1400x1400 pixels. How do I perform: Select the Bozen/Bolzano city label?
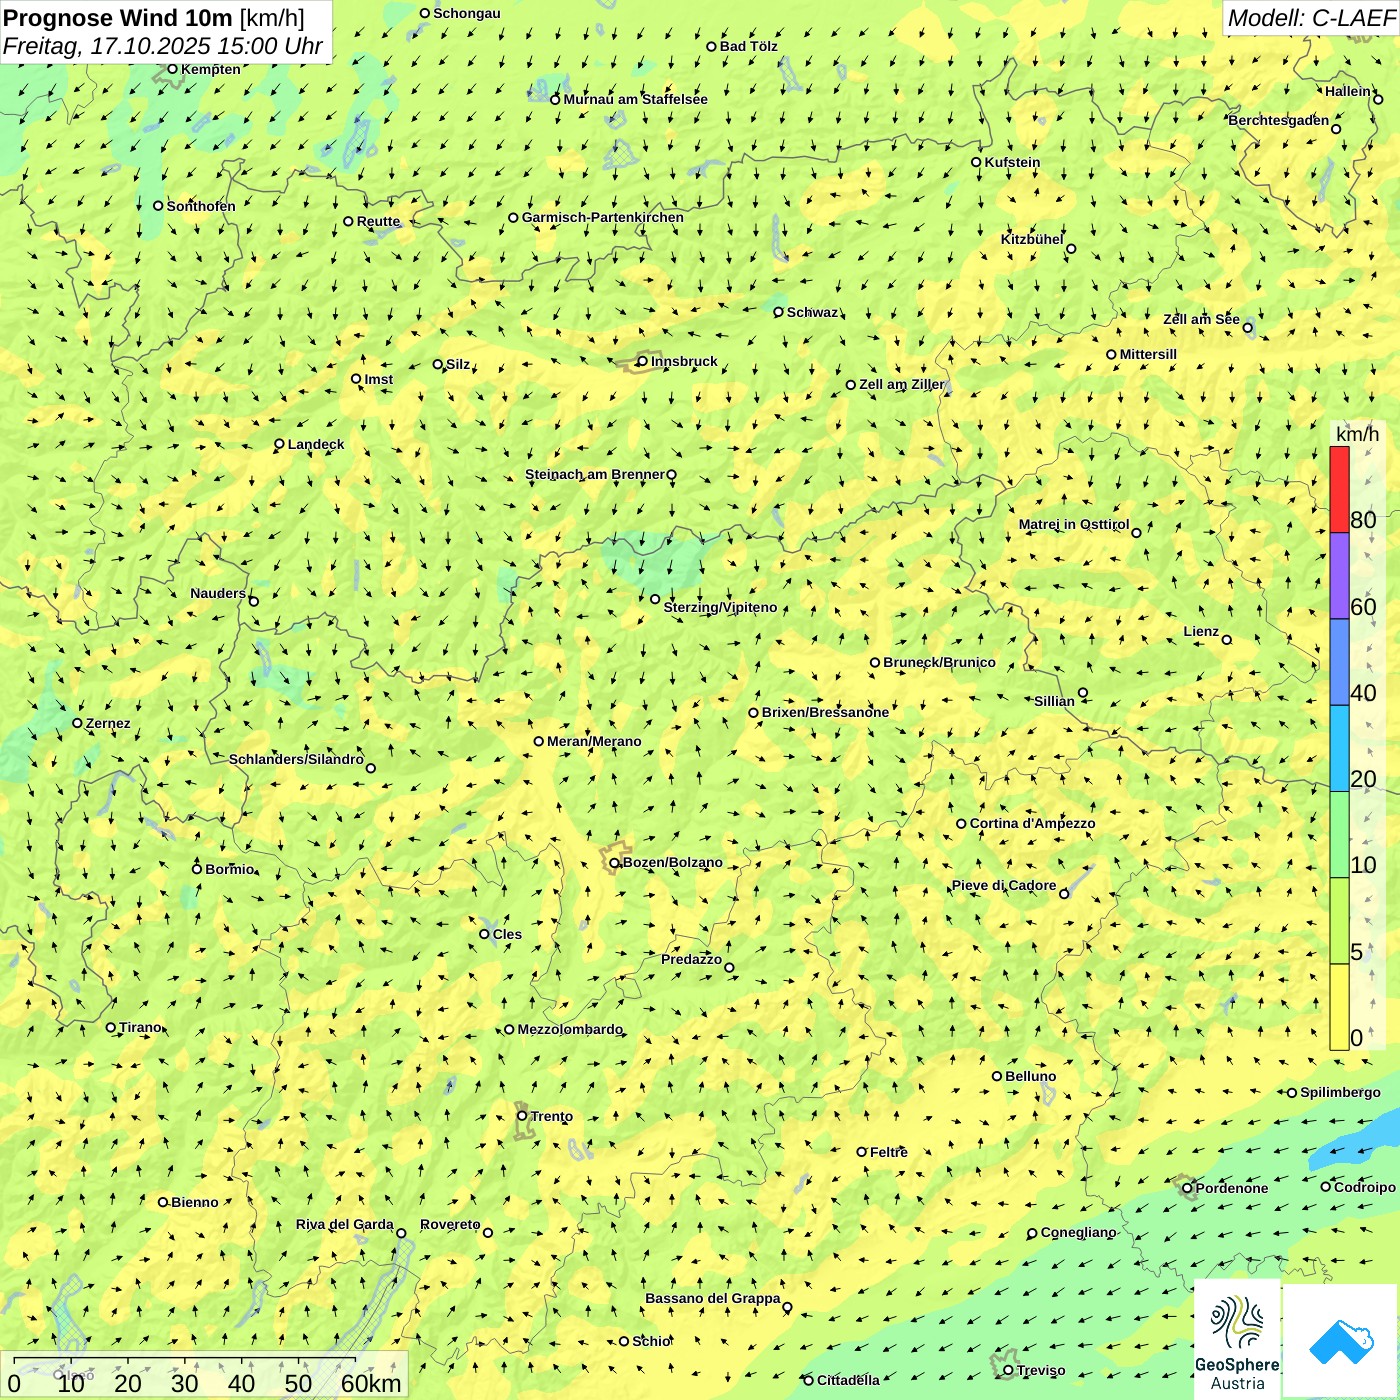pyautogui.click(x=672, y=862)
